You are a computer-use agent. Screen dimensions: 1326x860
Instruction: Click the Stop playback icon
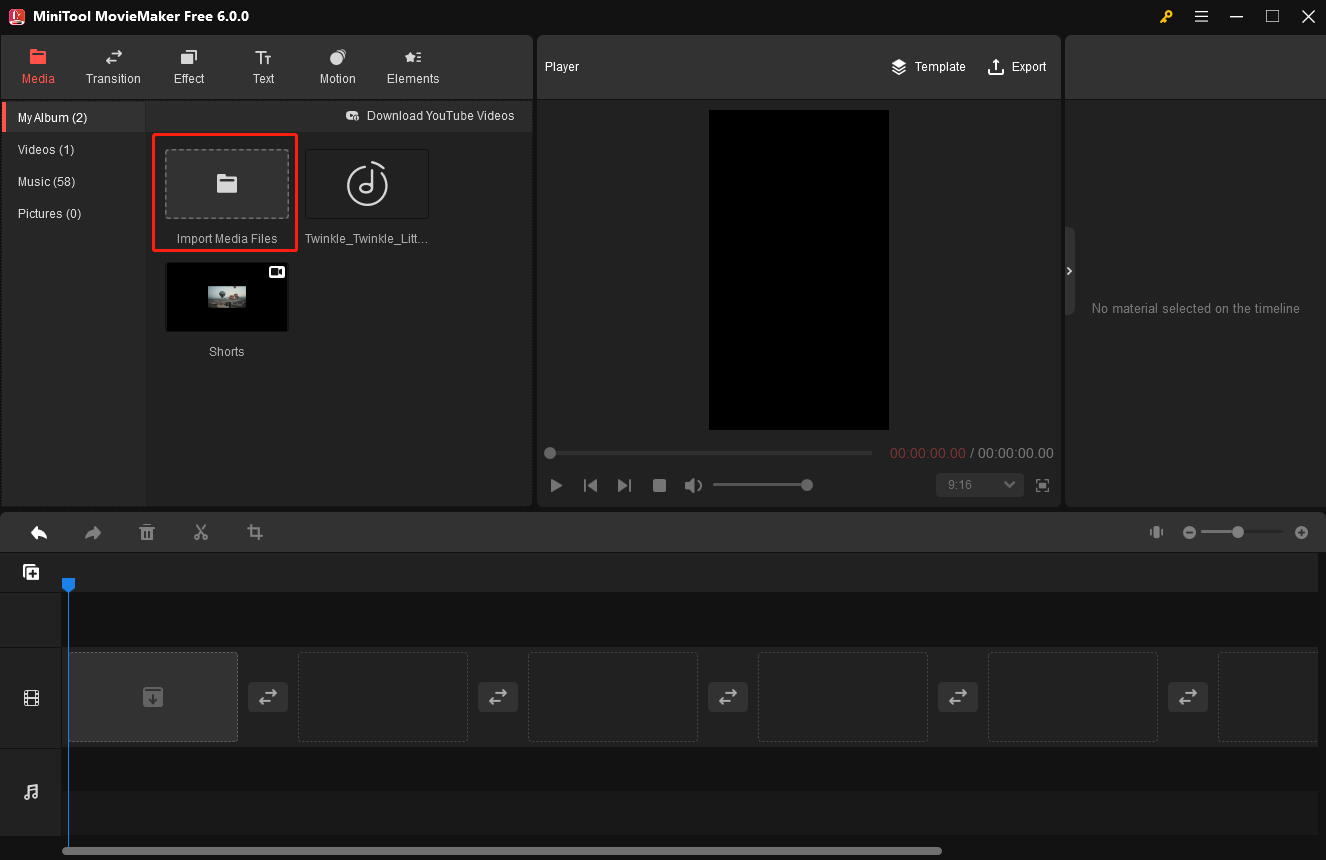pyautogui.click(x=659, y=485)
